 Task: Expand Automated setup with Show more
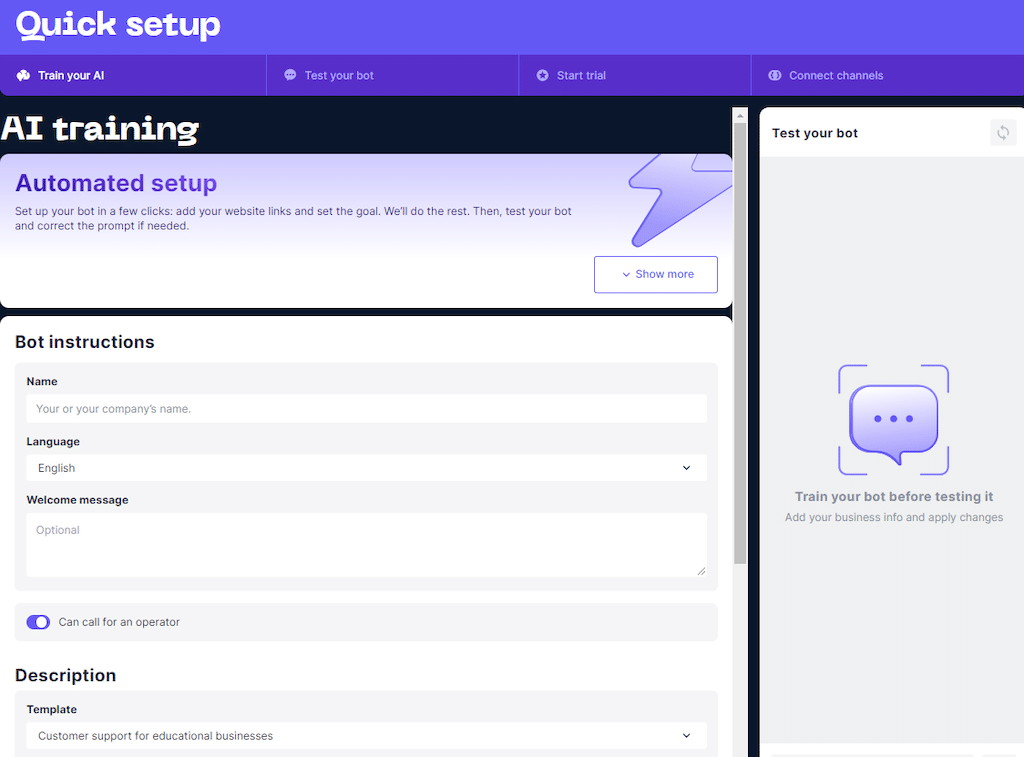(x=656, y=274)
